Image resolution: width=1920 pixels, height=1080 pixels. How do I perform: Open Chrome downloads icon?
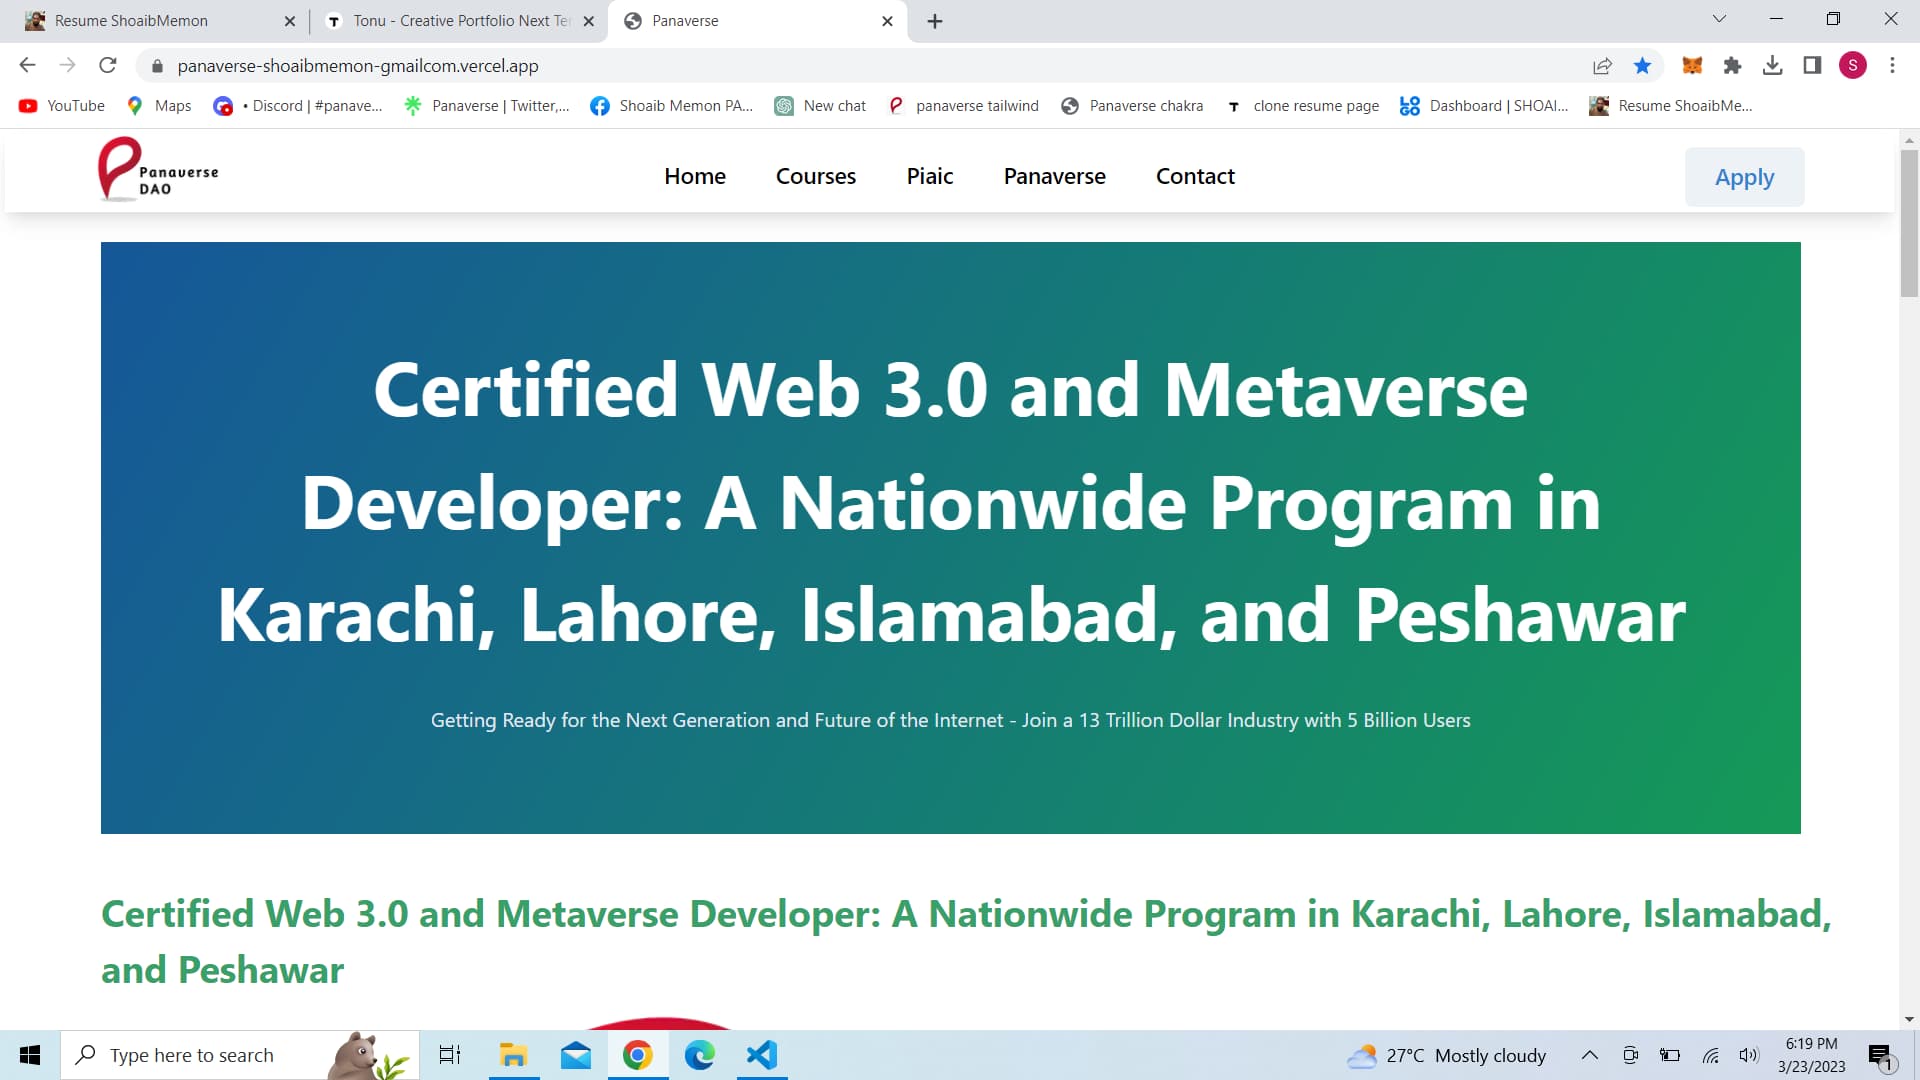click(x=1772, y=66)
